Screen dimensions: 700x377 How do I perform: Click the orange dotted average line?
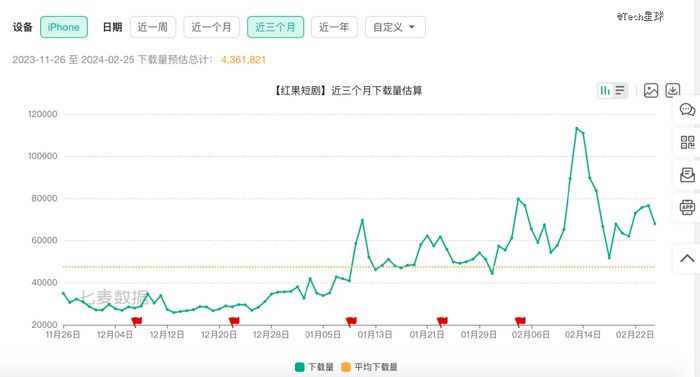359,267
